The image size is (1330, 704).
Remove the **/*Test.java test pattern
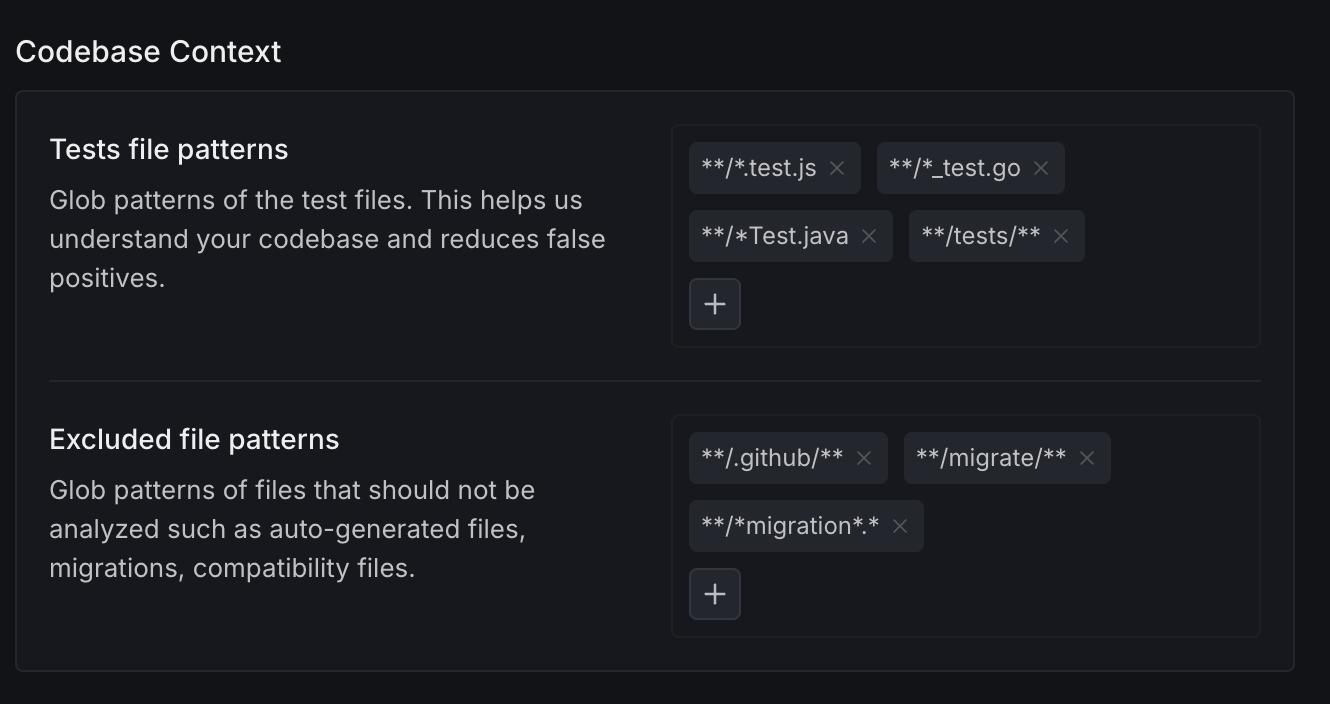click(869, 236)
